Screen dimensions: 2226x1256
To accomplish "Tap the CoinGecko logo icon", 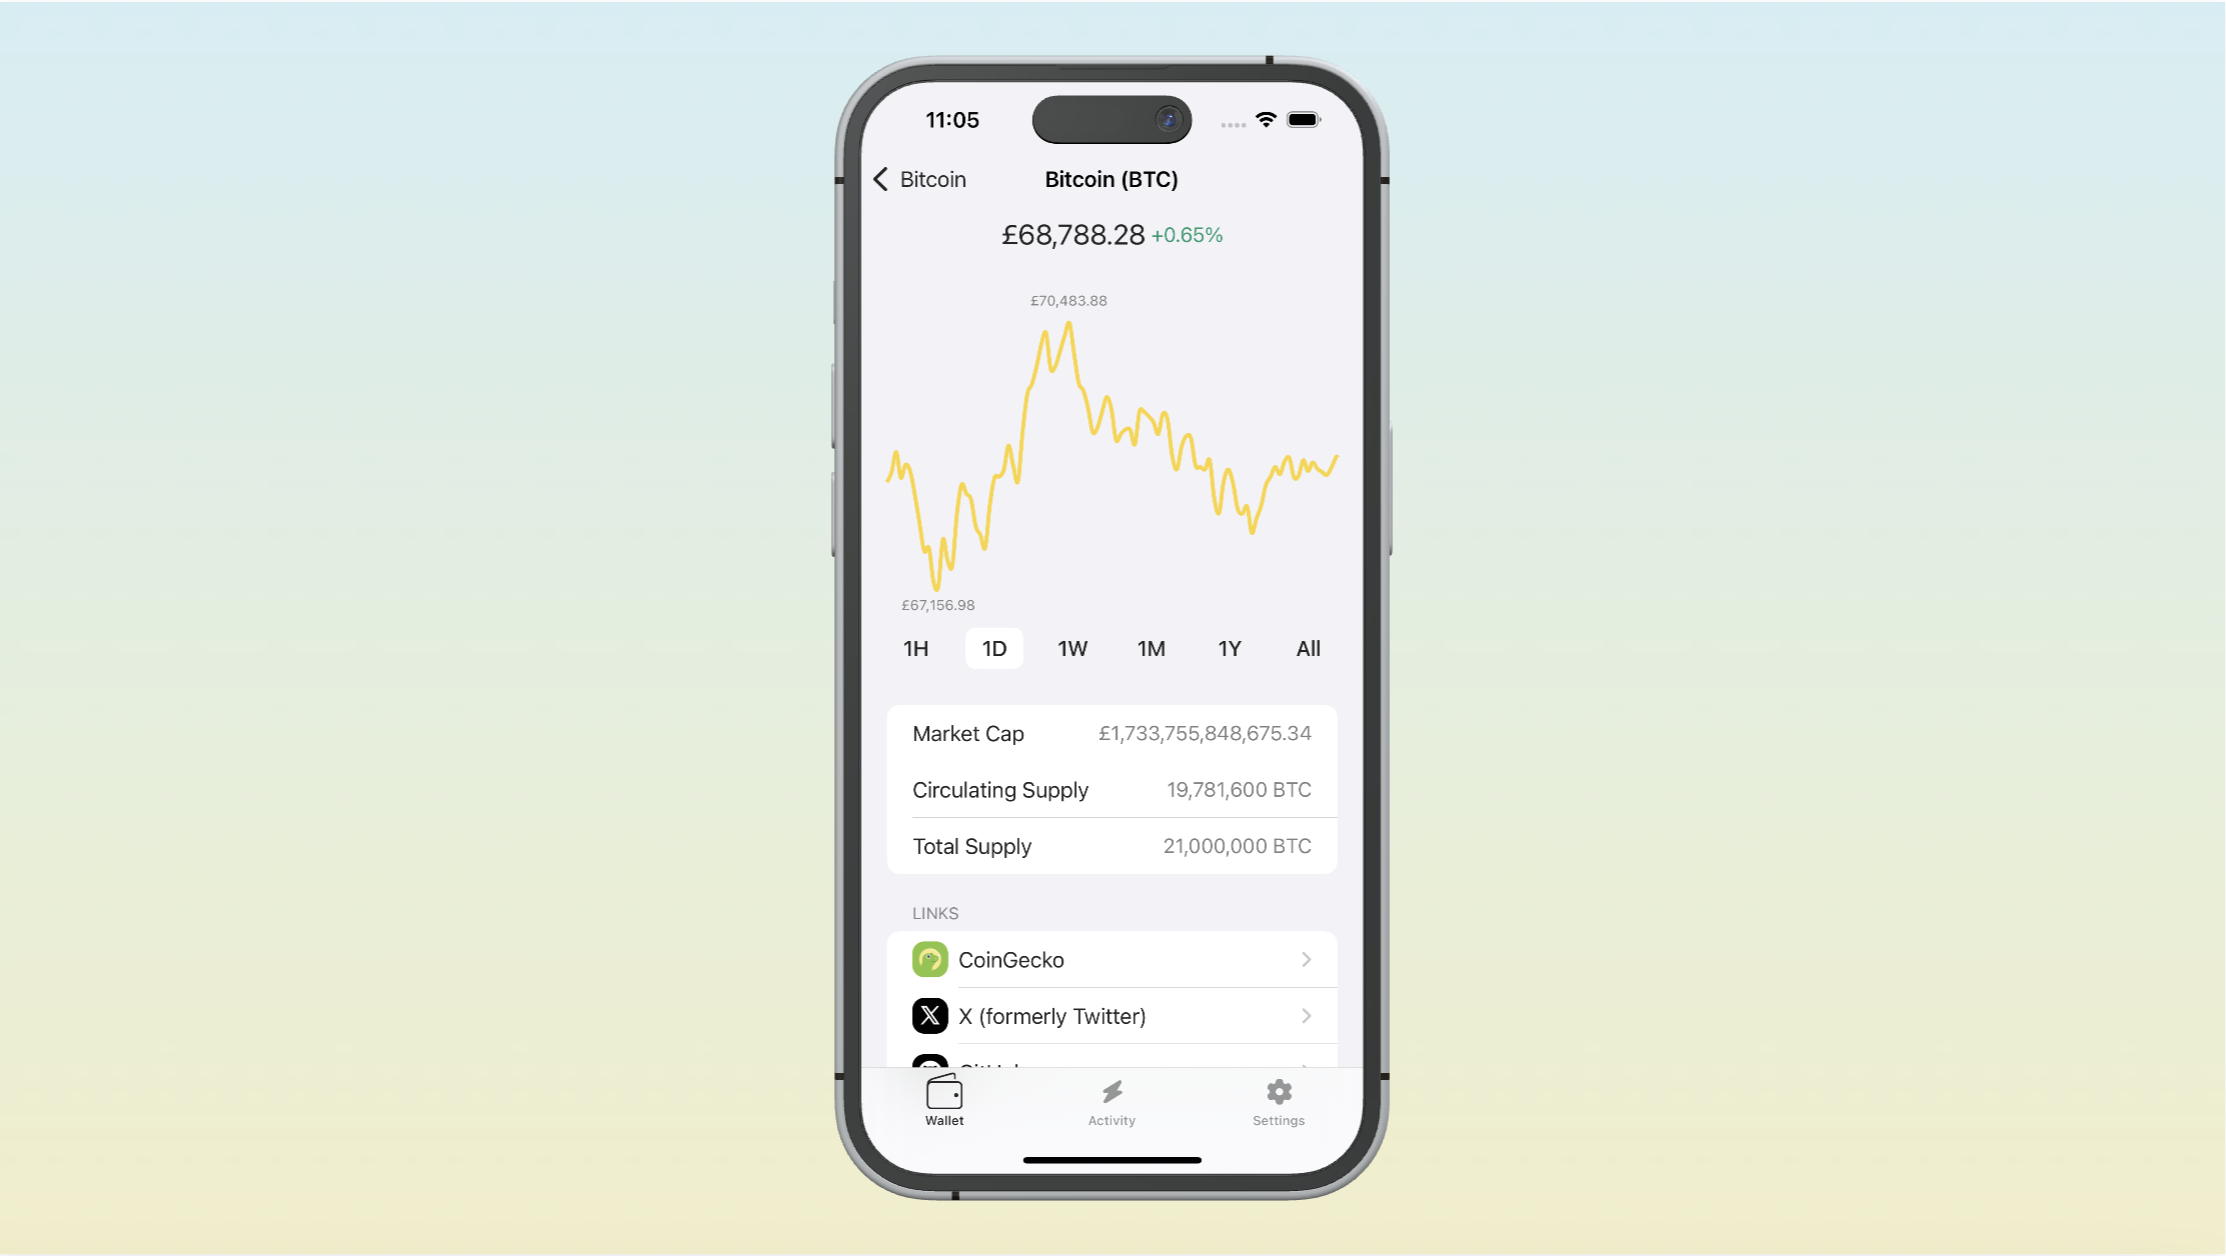I will pos(930,958).
